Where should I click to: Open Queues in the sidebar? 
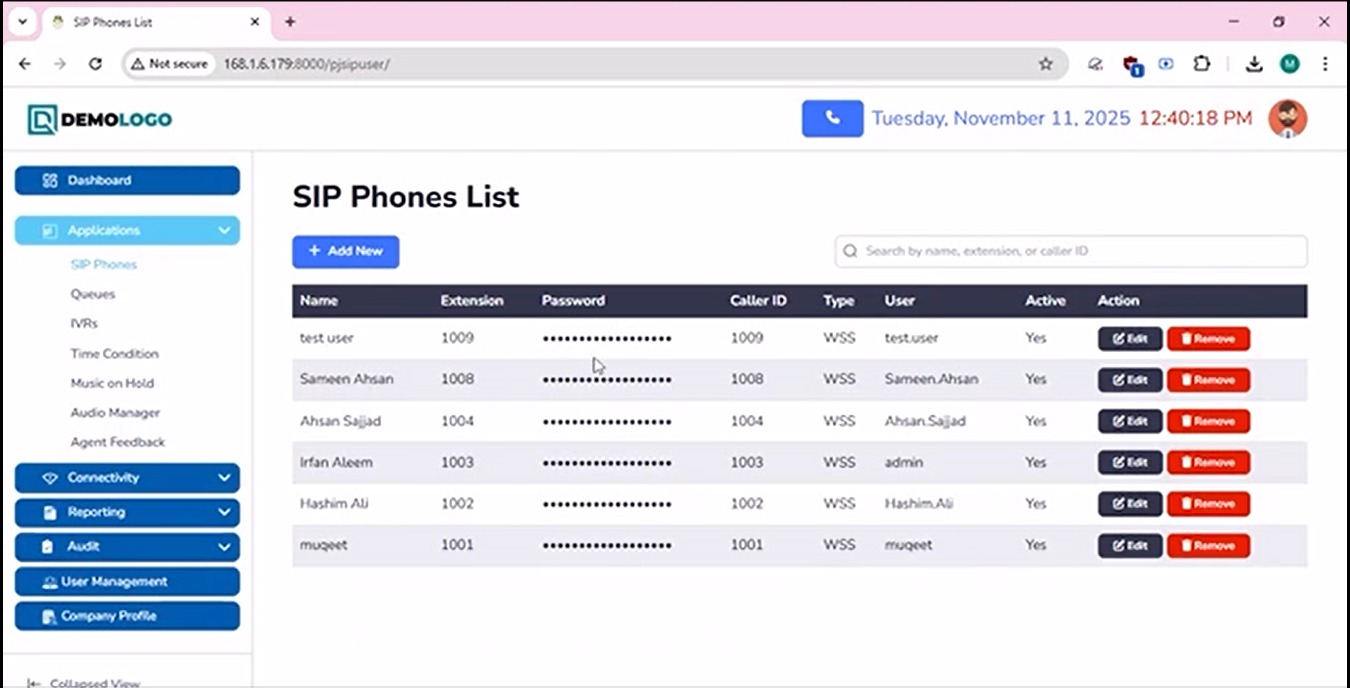tap(93, 294)
